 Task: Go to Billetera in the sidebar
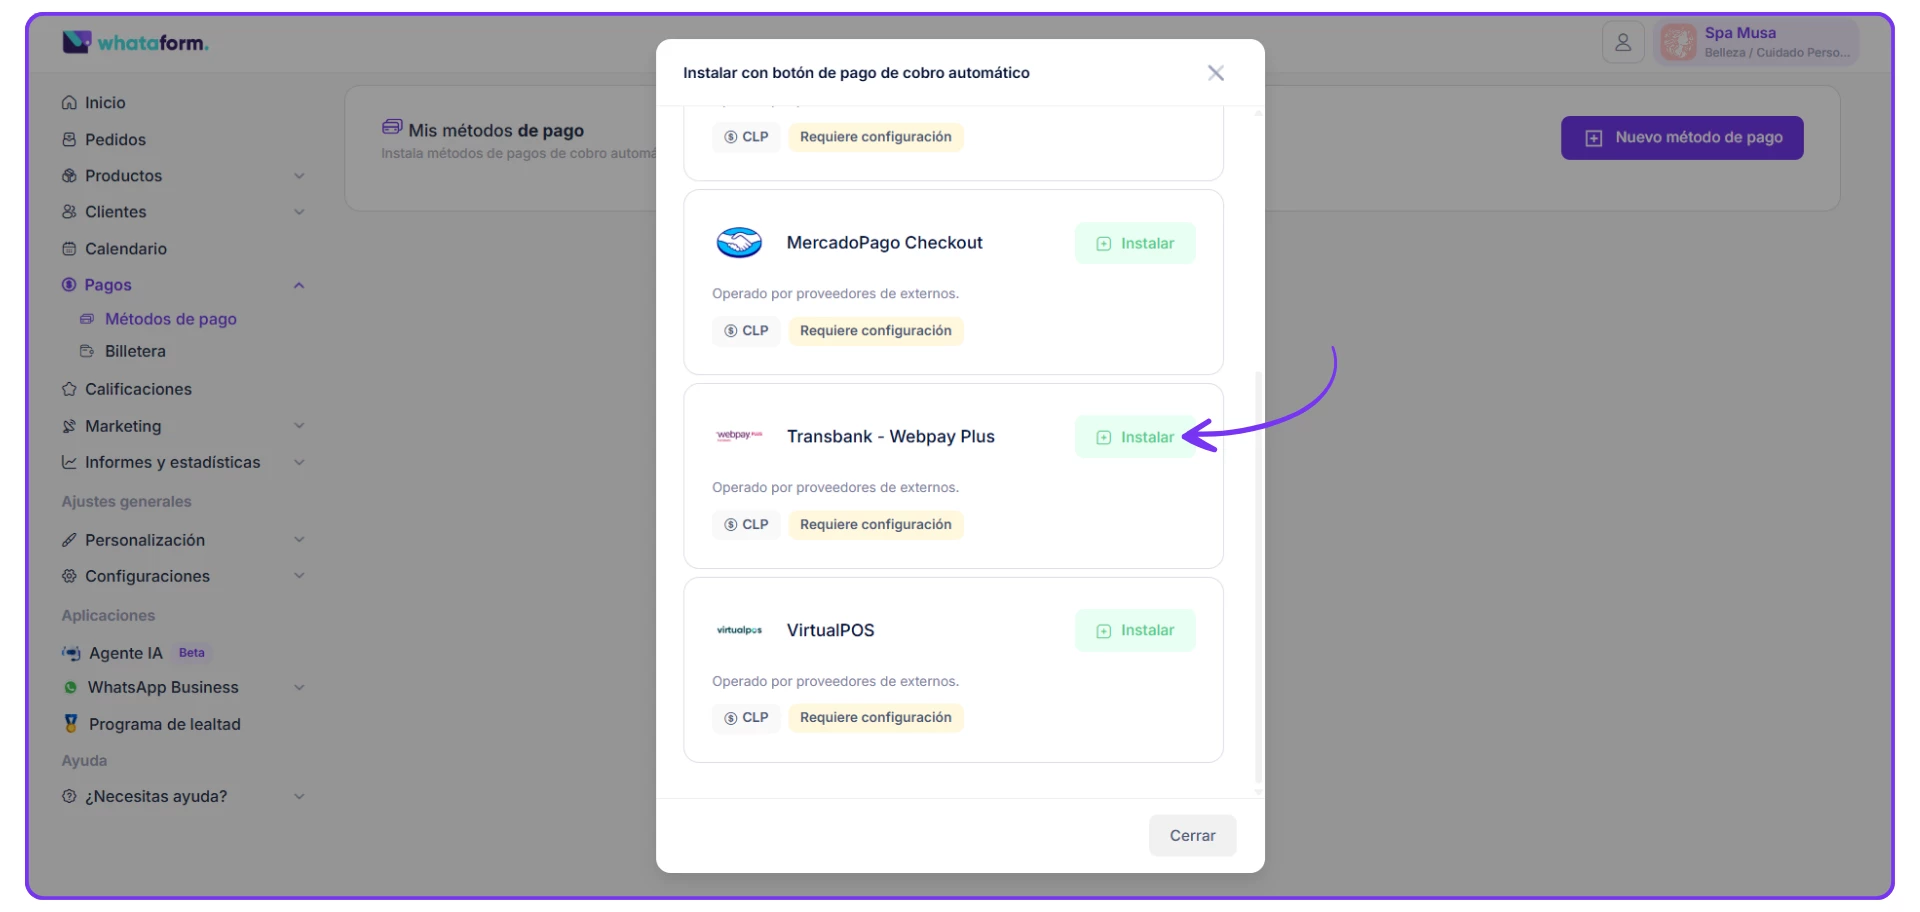(x=135, y=351)
